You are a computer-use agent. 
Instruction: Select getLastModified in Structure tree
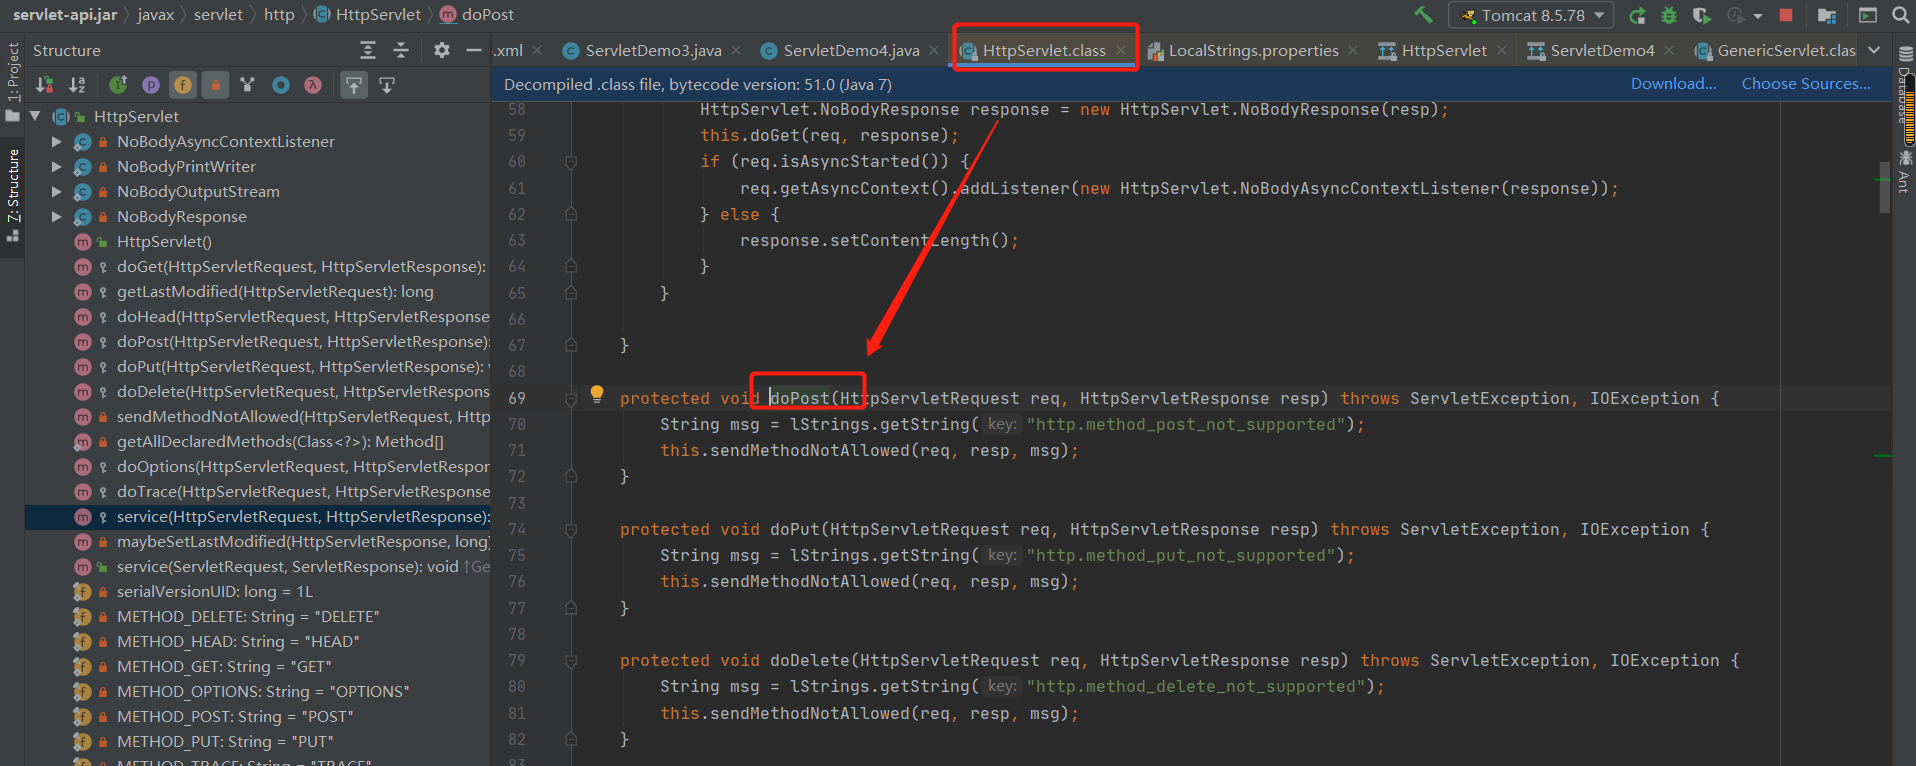pyautogui.click(x=254, y=292)
